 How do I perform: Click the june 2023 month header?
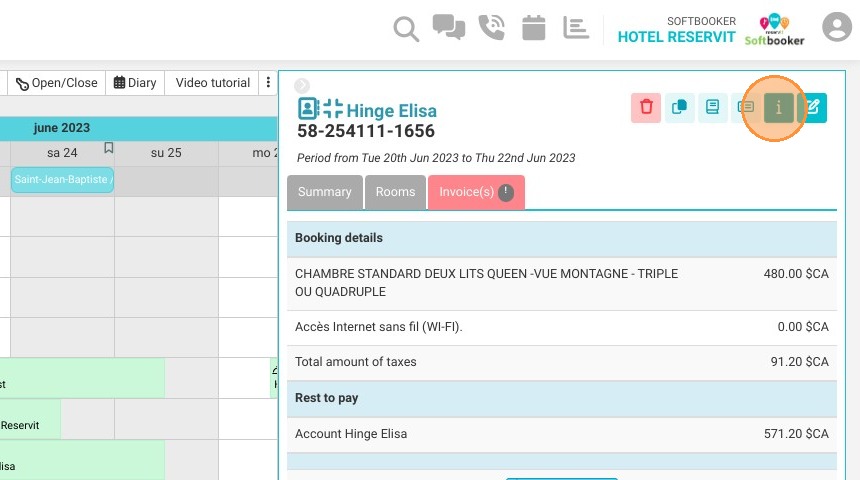point(61,128)
